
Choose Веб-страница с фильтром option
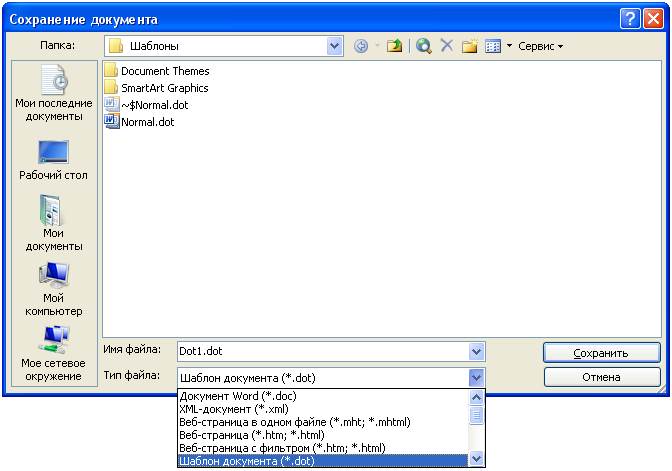(323, 448)
